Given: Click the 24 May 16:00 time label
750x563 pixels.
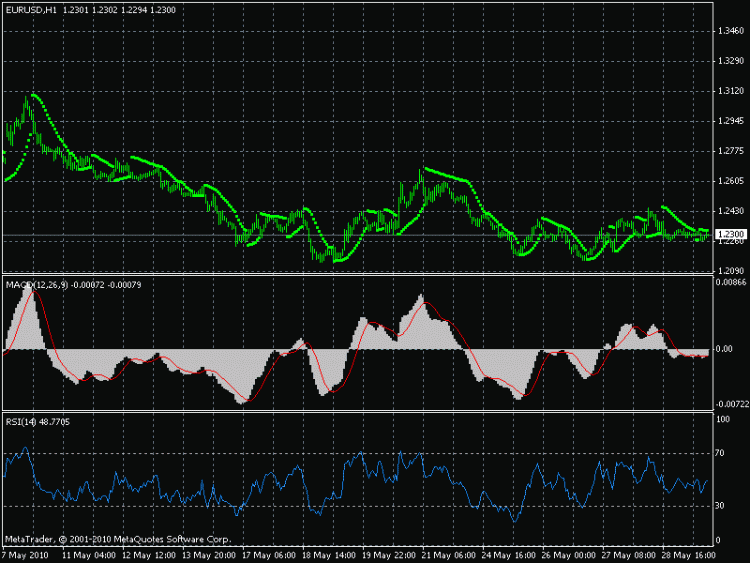Looking at the screenshot, I should (509, 555).
